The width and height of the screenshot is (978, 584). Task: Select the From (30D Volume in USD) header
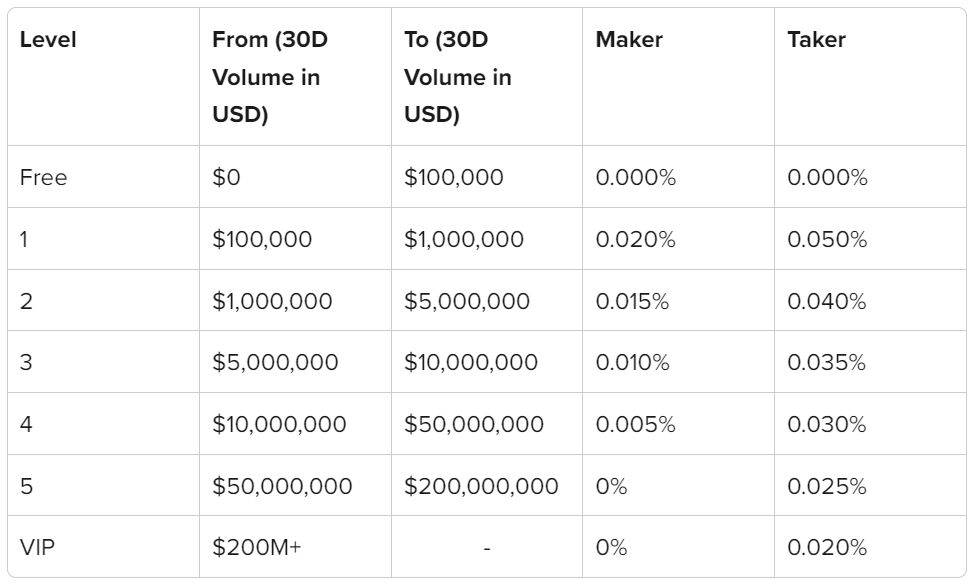tap(270, 77)
